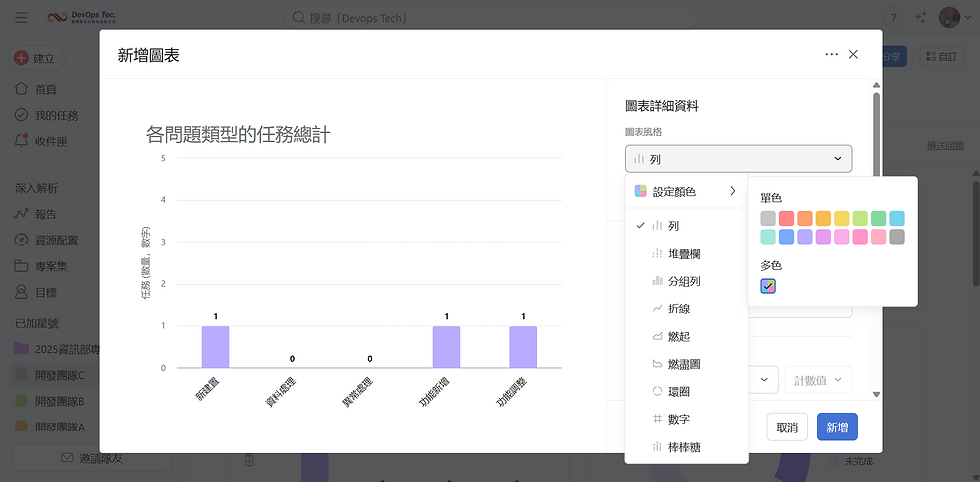The height and width of the screenshot is (482, 980).
Task: Pick the red single color swatch
Action: [x=786, y=218]
